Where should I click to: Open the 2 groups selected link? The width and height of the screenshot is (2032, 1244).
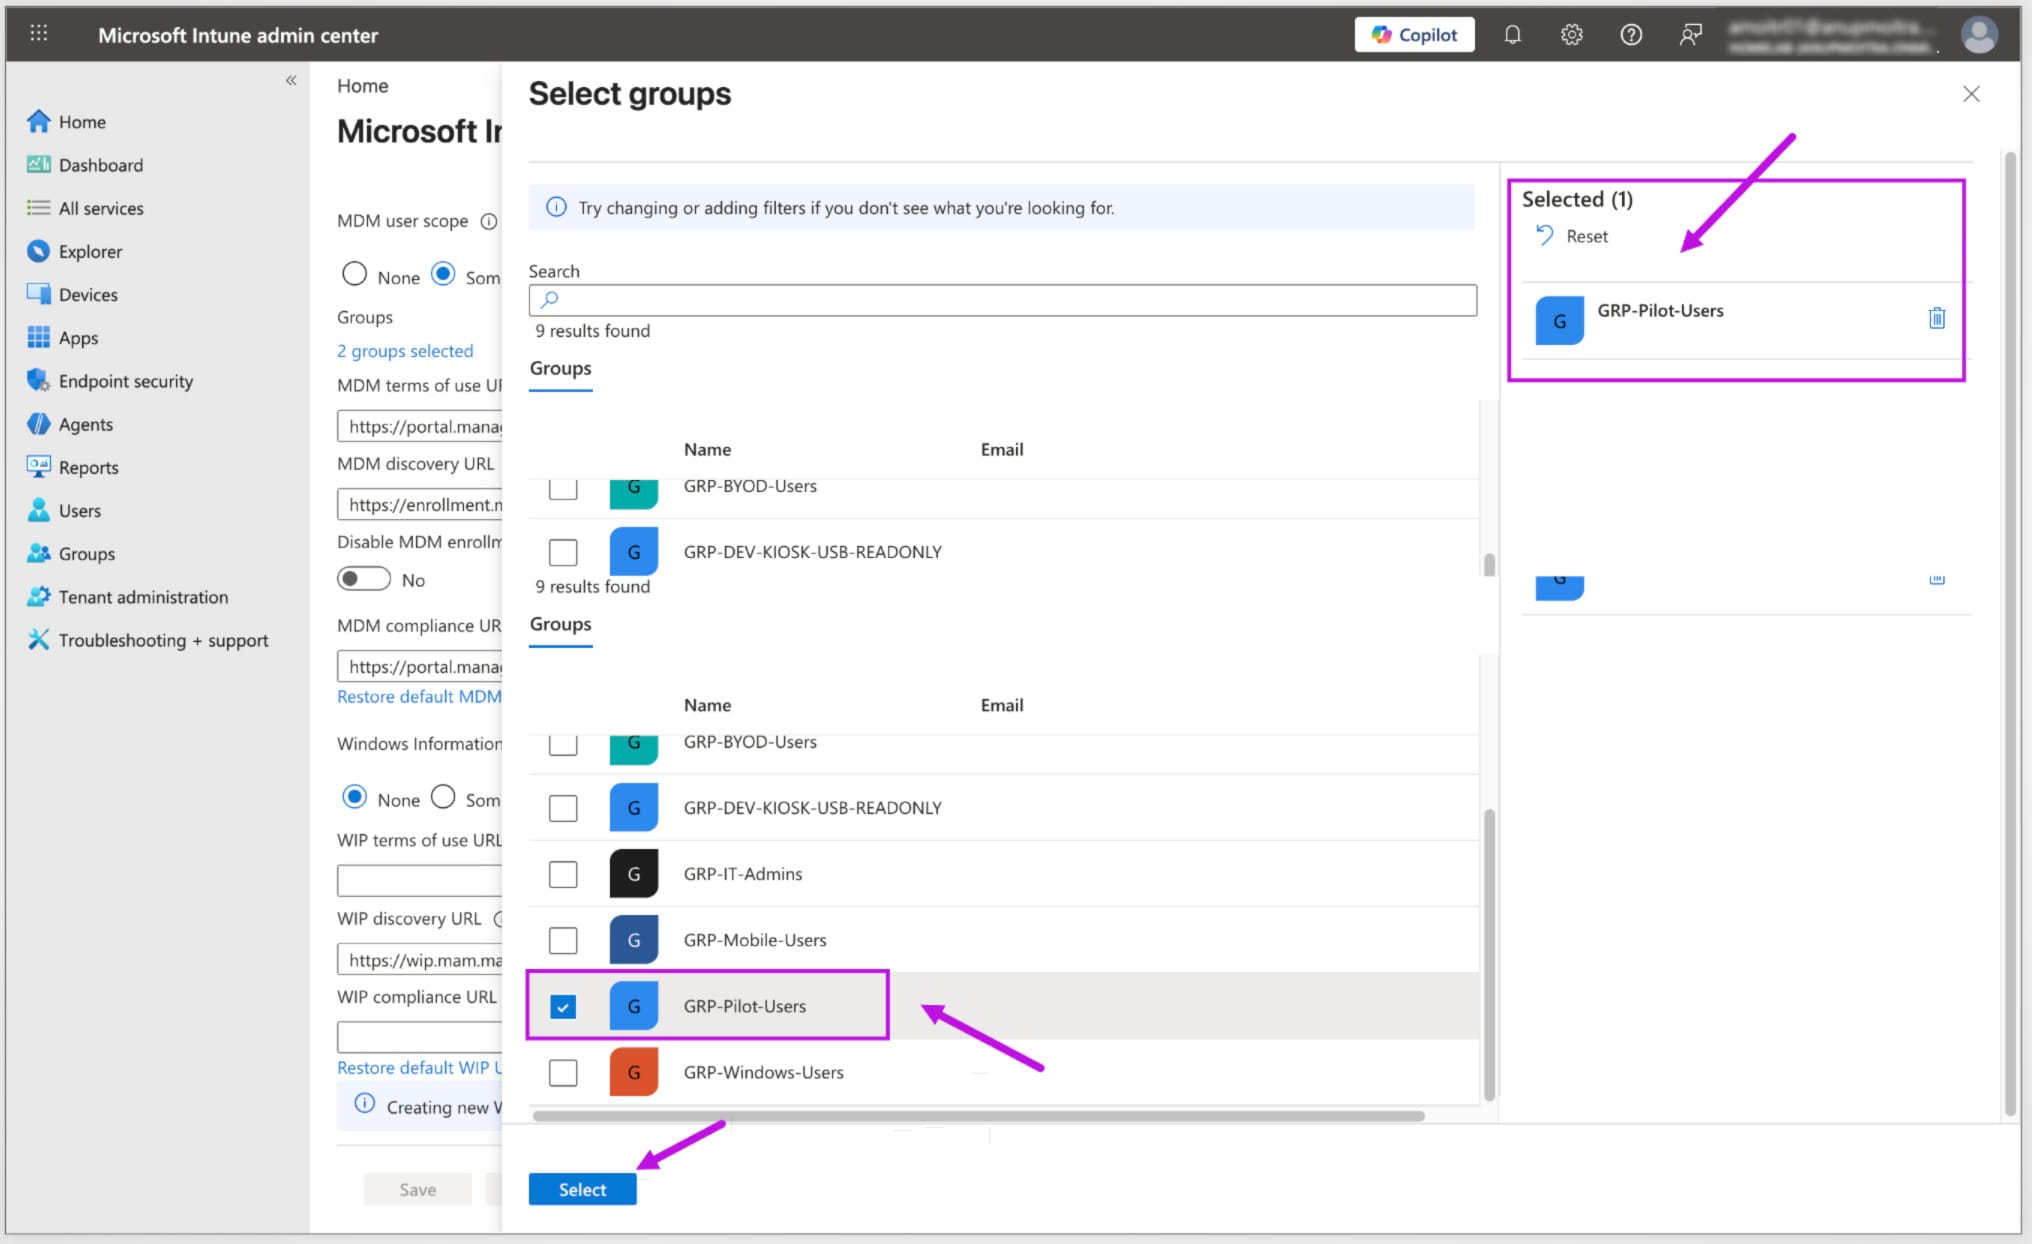tap(405, 351)
